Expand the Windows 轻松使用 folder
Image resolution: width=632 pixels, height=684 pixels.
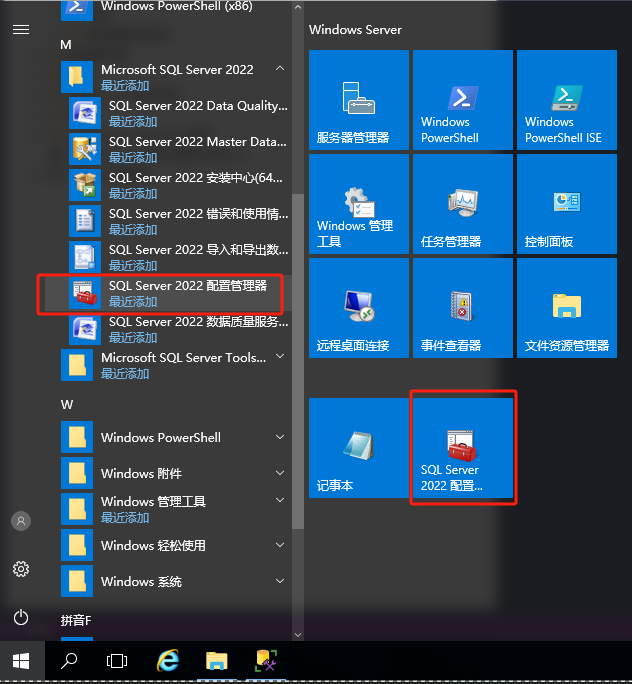click(280, 545)
